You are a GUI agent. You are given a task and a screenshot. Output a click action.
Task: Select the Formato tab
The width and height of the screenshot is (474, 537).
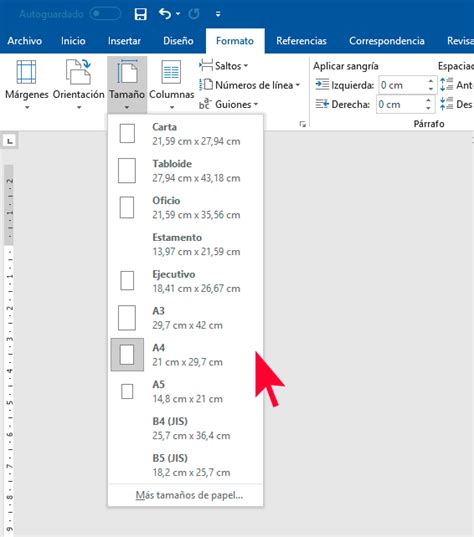coord(235,41)
